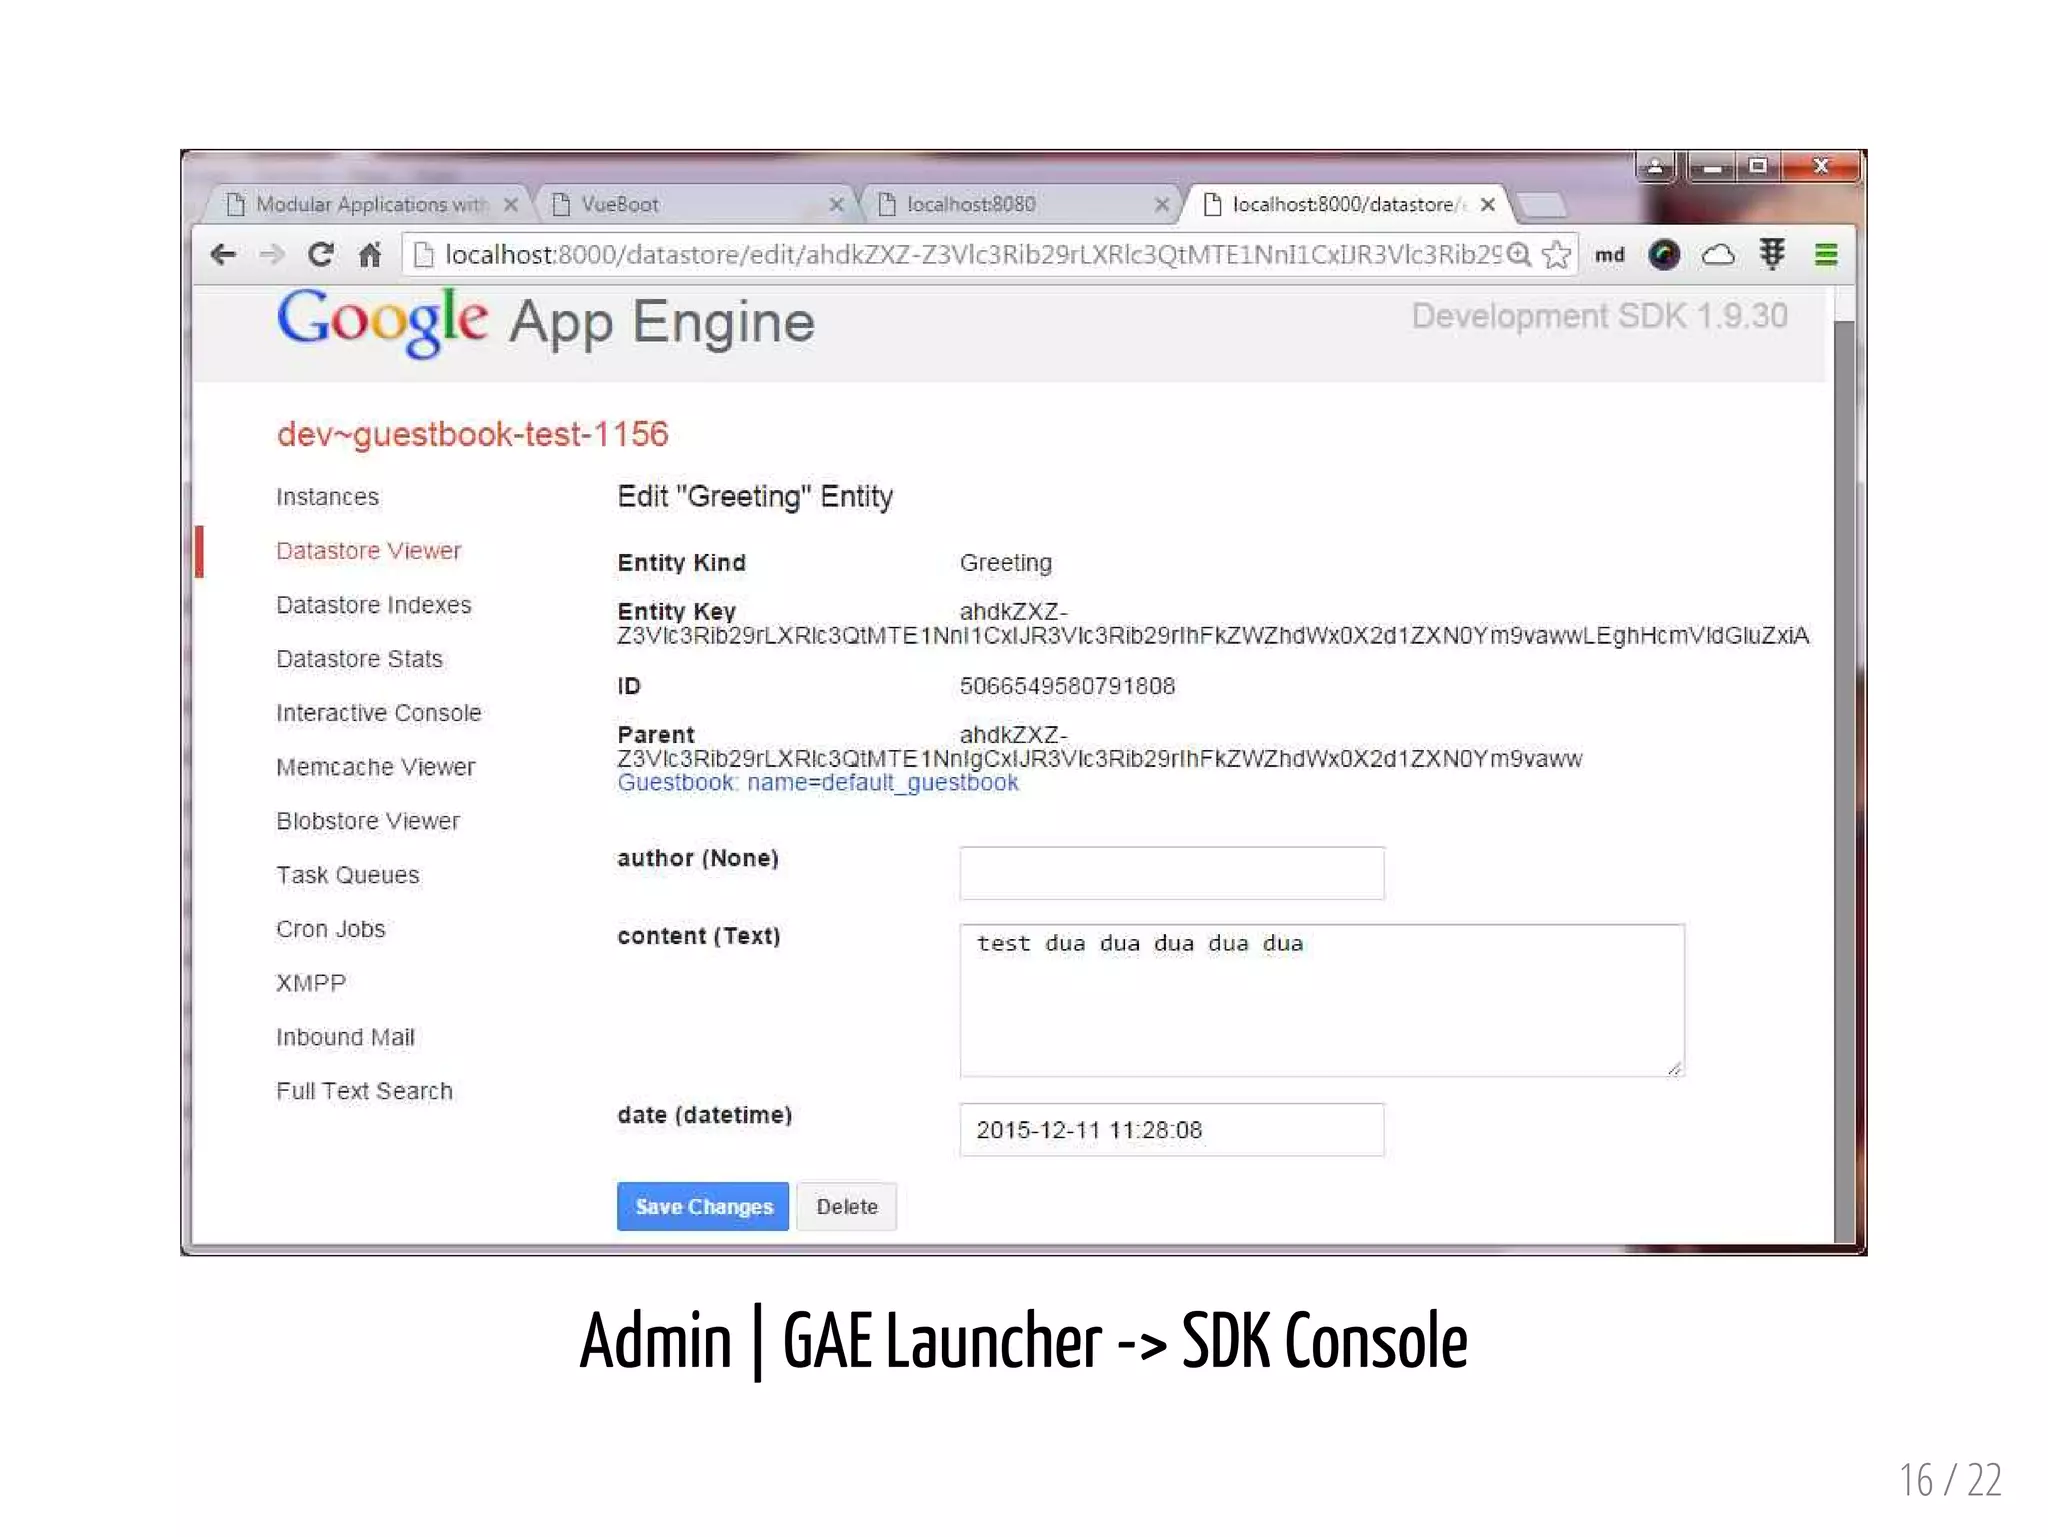This screenshot has height=1537, width=2048.
Task: Open Datastore Stats page
Action: (x=359, y=659)
